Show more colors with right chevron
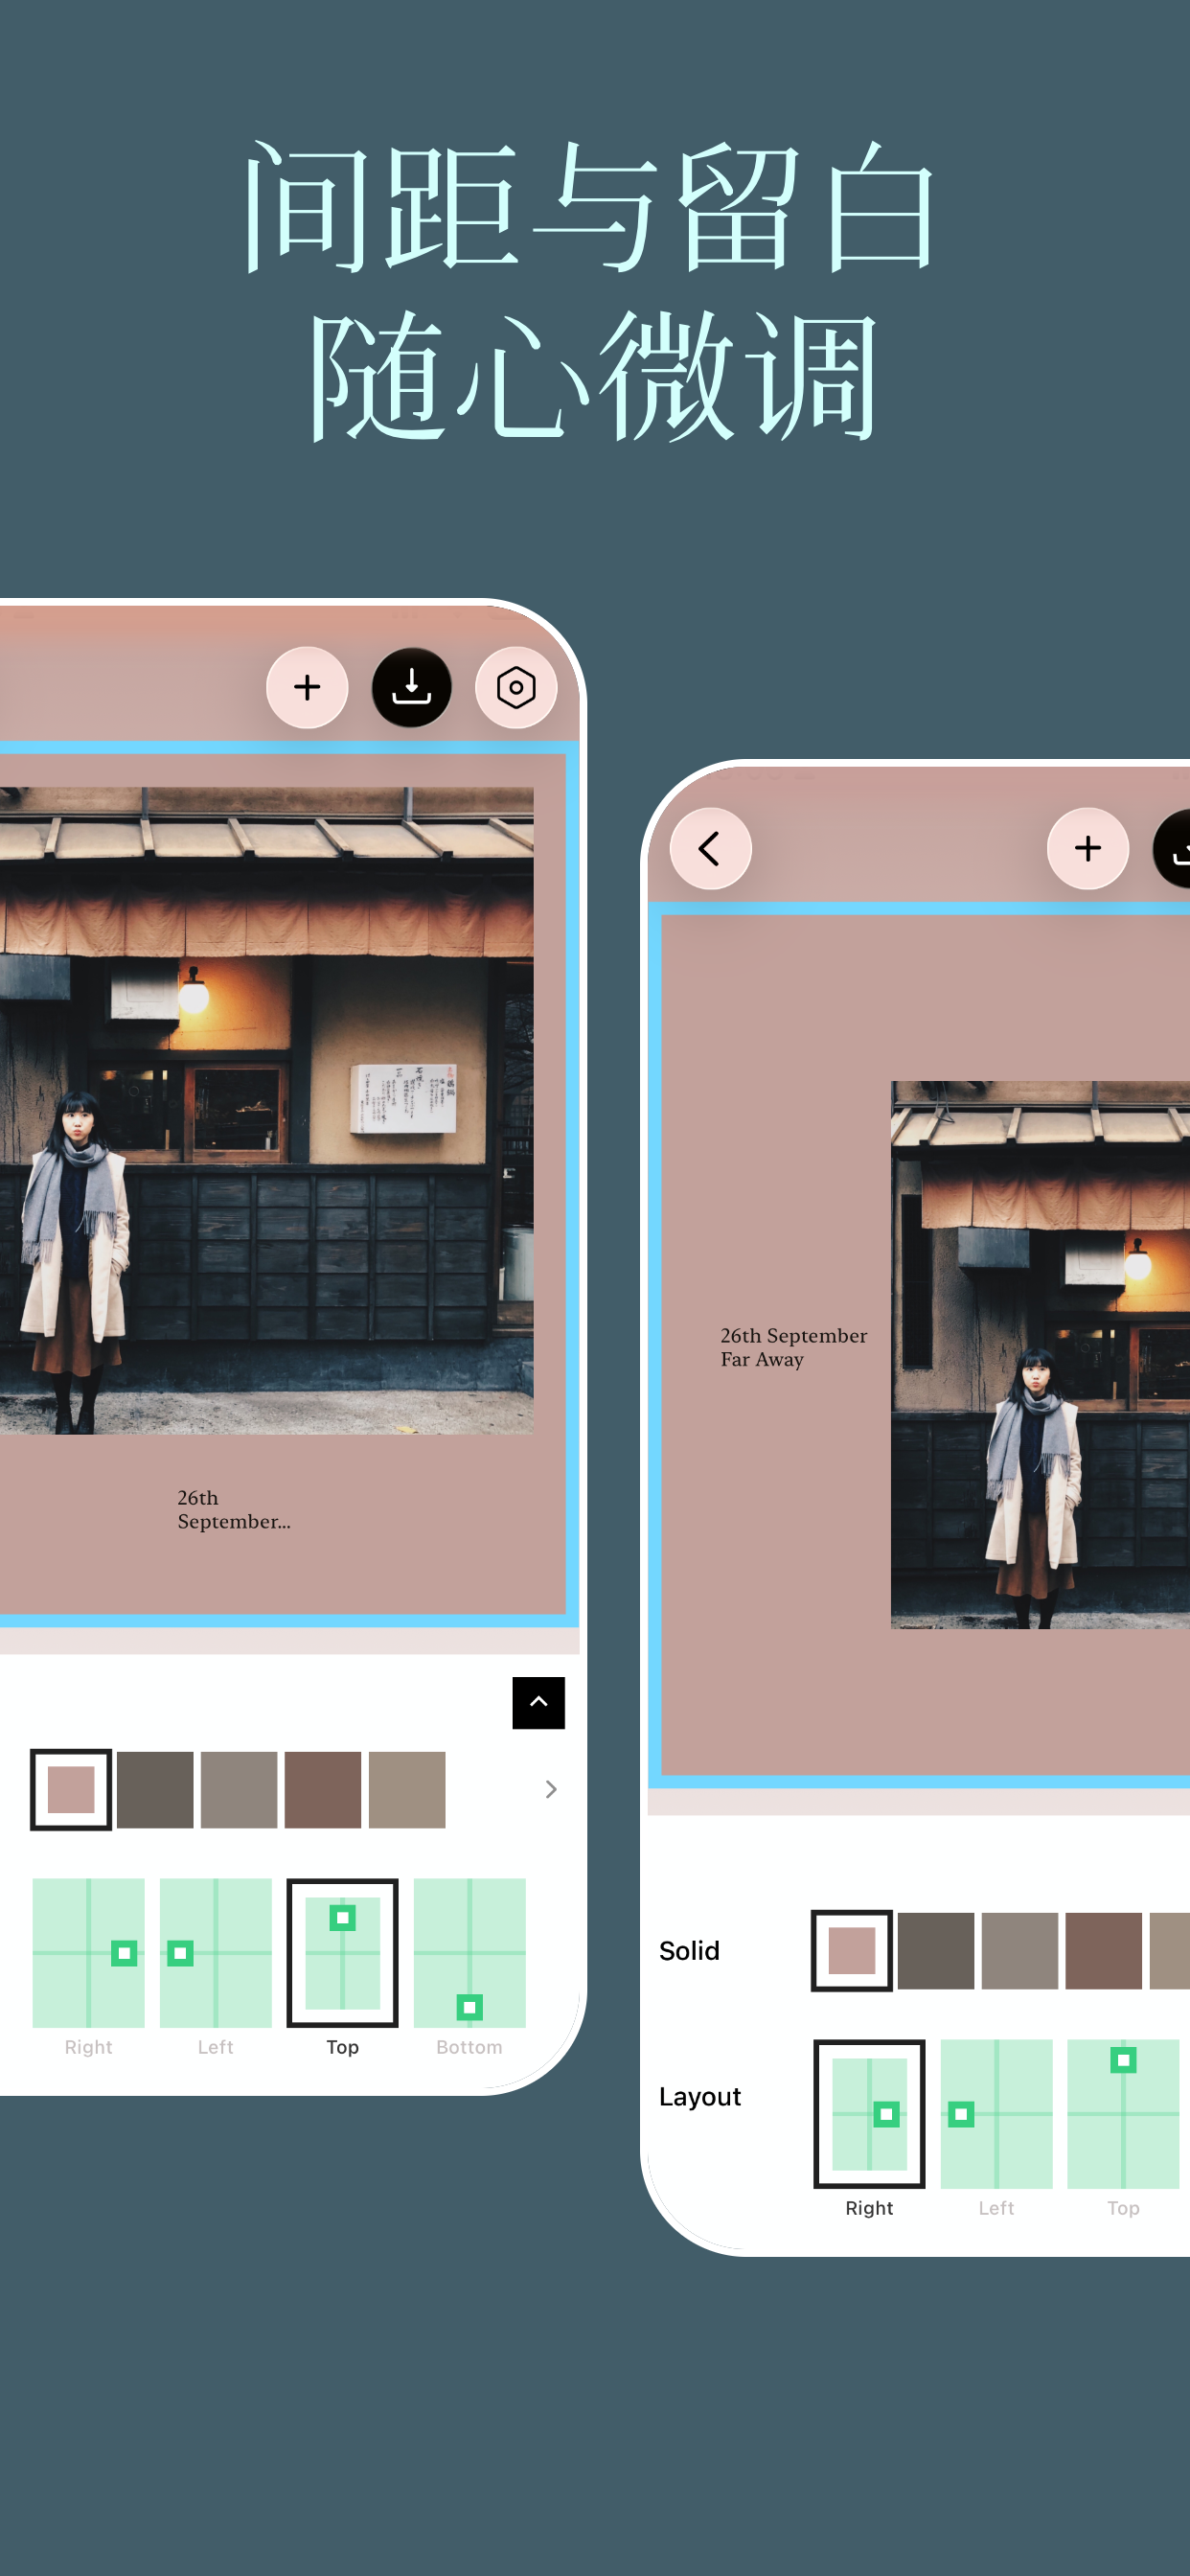 [551, 1789]
